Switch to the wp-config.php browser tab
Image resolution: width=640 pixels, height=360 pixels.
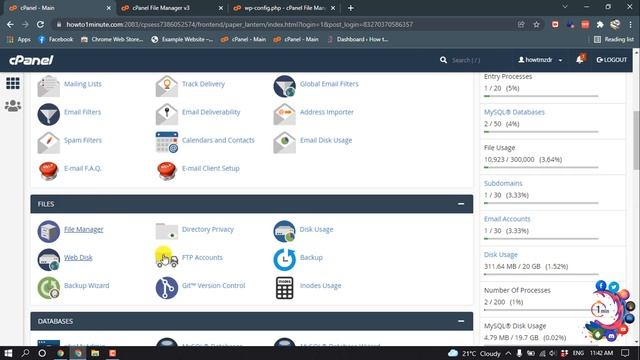pos(284,8)
